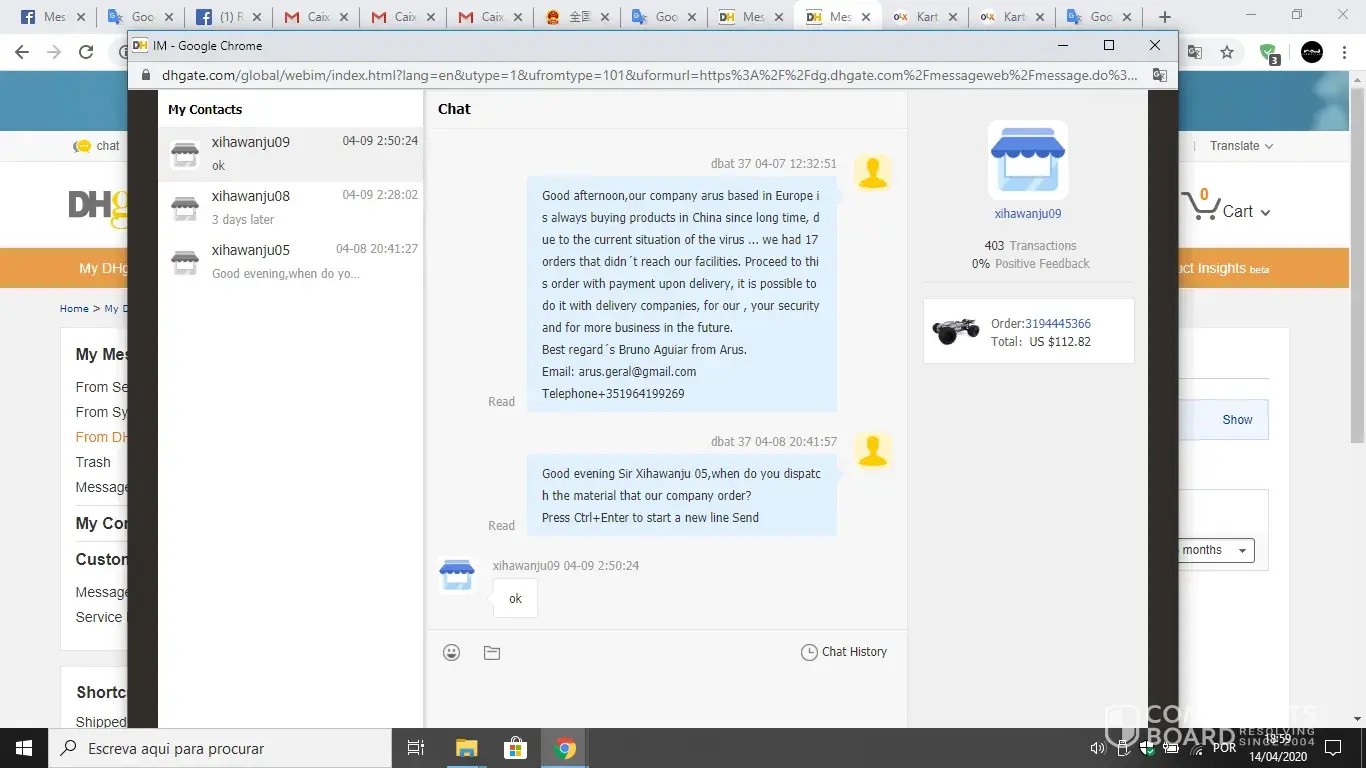Open order 3194445366 link
This screenshot has width=1366, height=768.
1057,324
